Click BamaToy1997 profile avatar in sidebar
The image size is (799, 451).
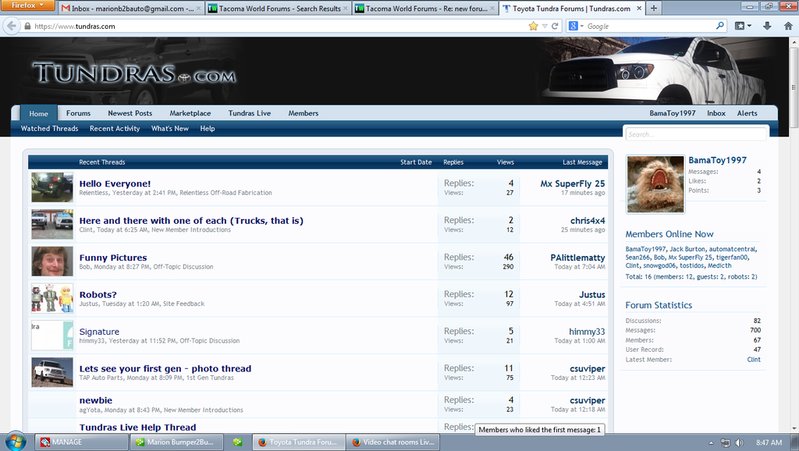pos(655,184)
